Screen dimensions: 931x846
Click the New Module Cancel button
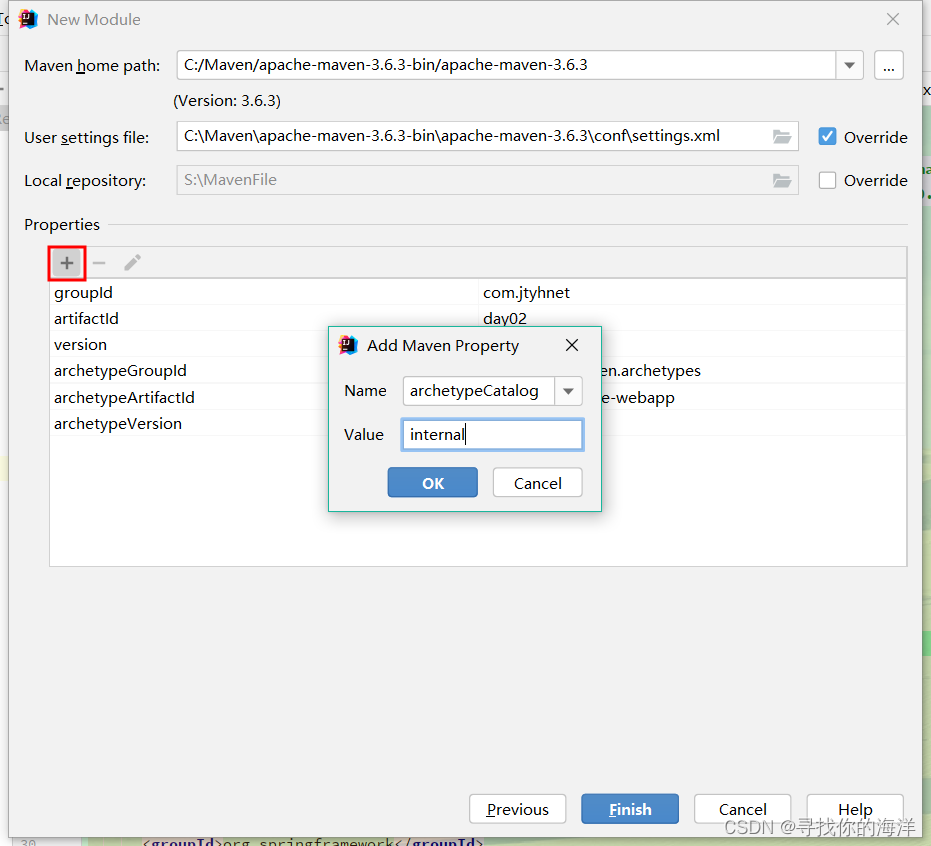tap(742, 809)
